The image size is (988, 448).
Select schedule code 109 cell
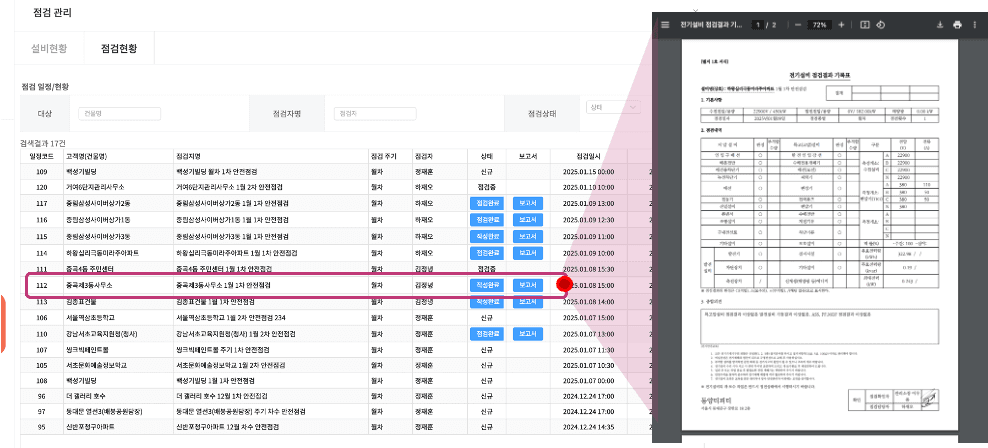coord(42,171)
